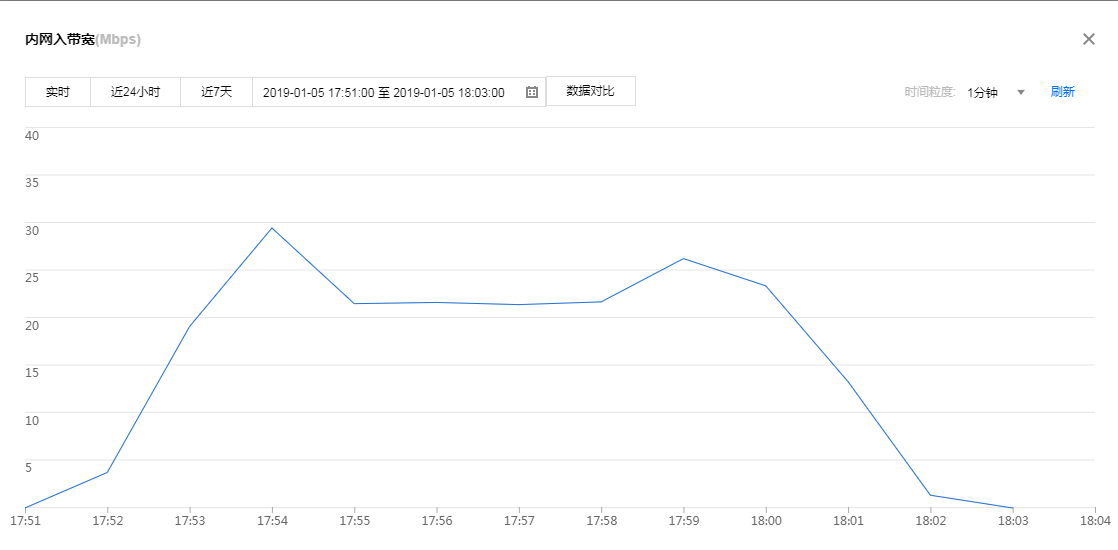Image resolution: width=1118 pixels, height=550 pixels.
Task: Select the 近24小时 time range
Action: [x=135, y=92]
